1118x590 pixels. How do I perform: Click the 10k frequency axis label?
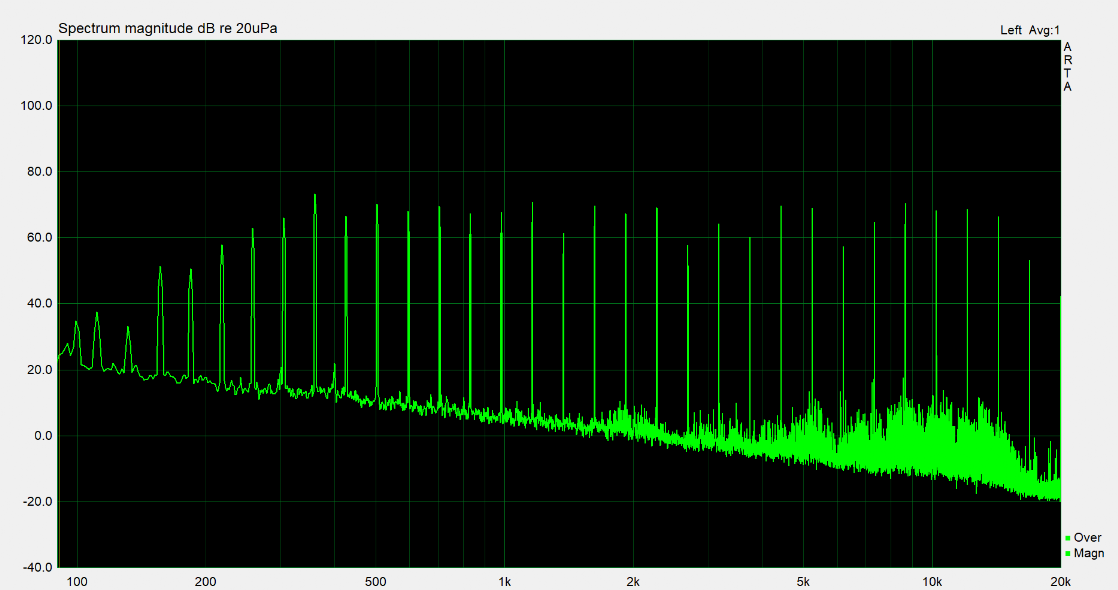coord(933,582)
